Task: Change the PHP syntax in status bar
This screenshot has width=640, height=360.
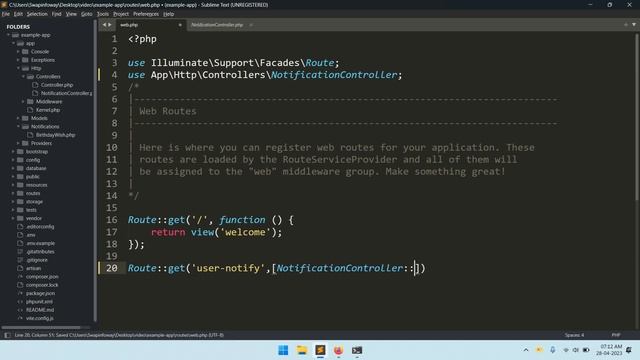Action: [616, 335]
